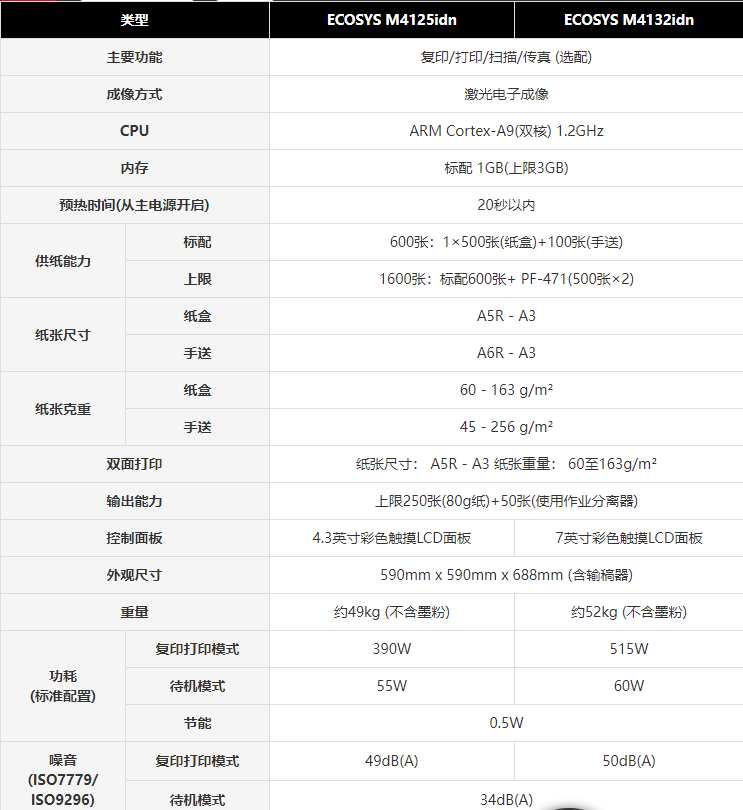Click the 49dB(A) noise value
The width and height of the screenshot is (743, 810).
pos(392,761)
